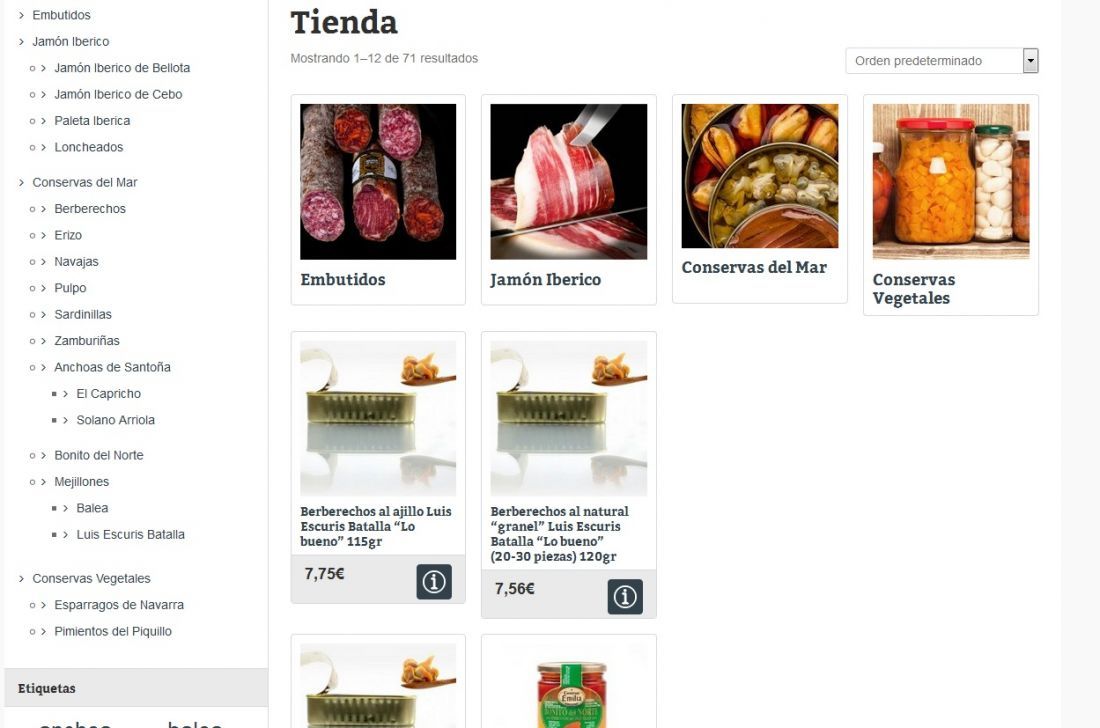Open Berberechos al ajillo product title
The width and height of the screenshot is (1100, 728).
[x=376, y=526]
